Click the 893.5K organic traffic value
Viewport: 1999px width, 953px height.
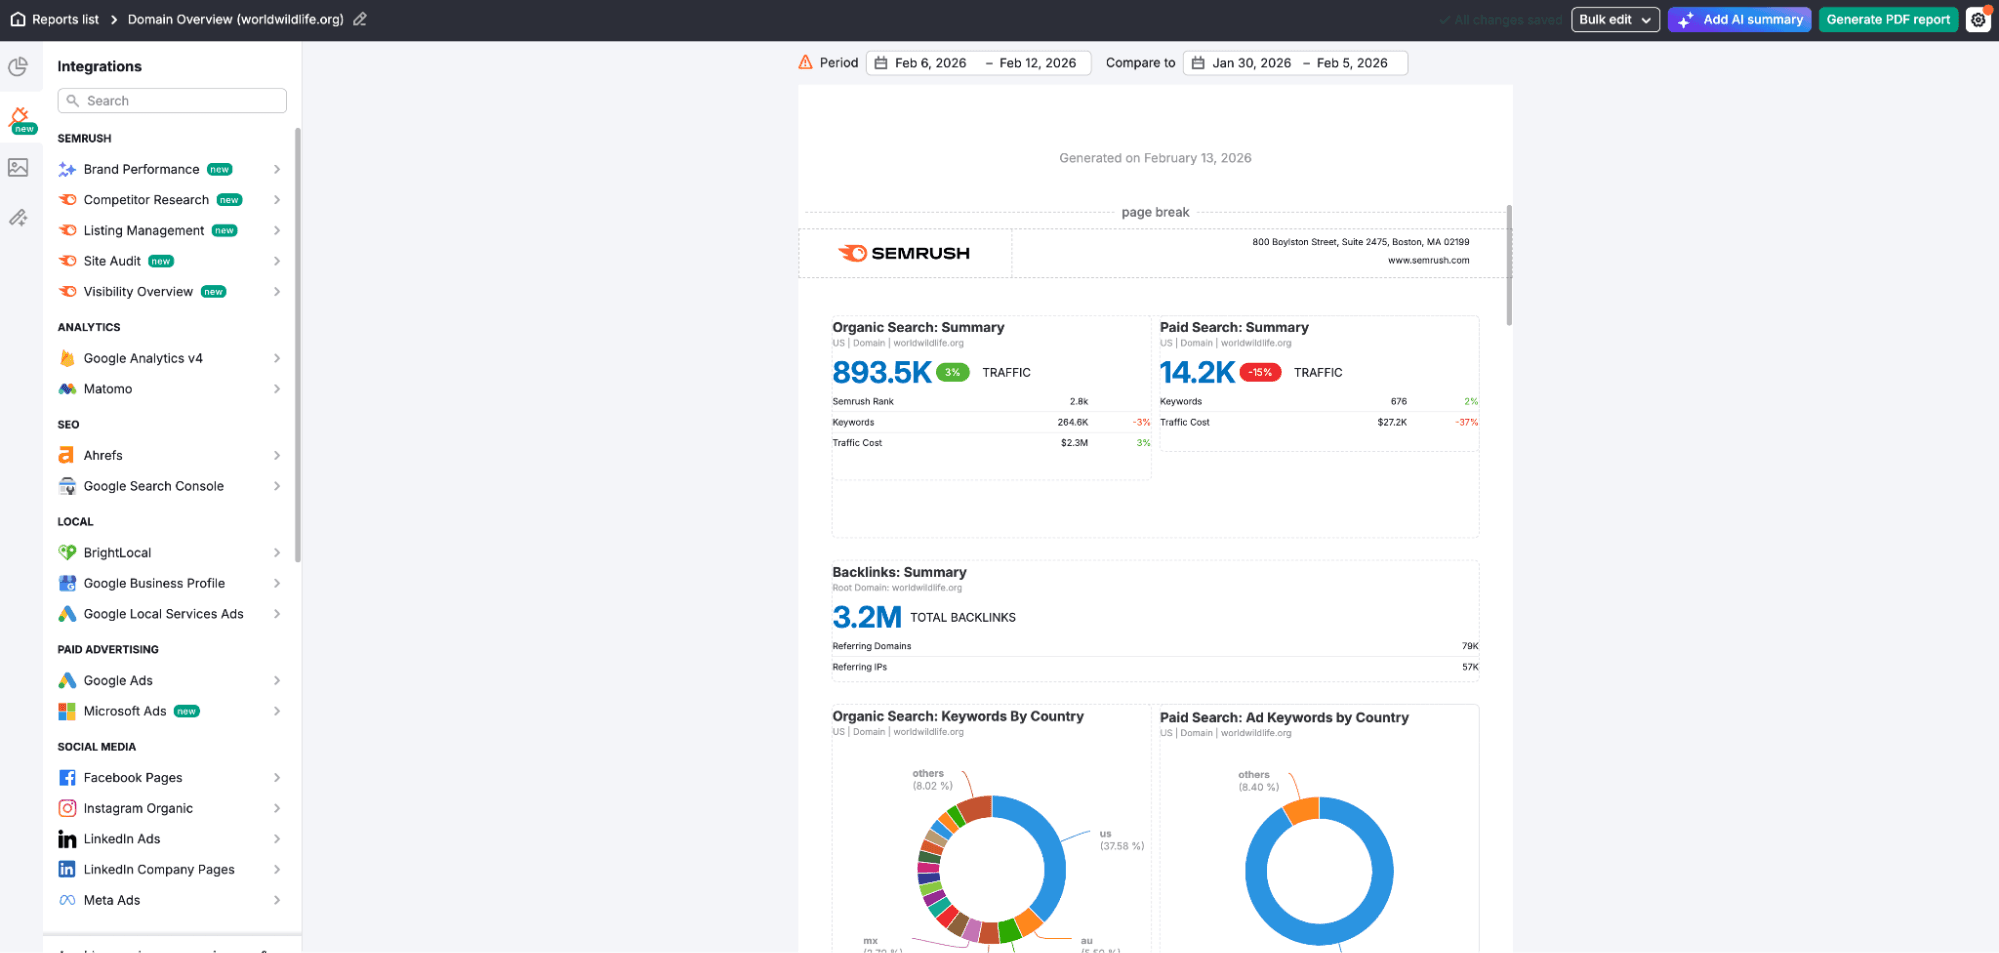pyautogui.click(x=882, y=372)
